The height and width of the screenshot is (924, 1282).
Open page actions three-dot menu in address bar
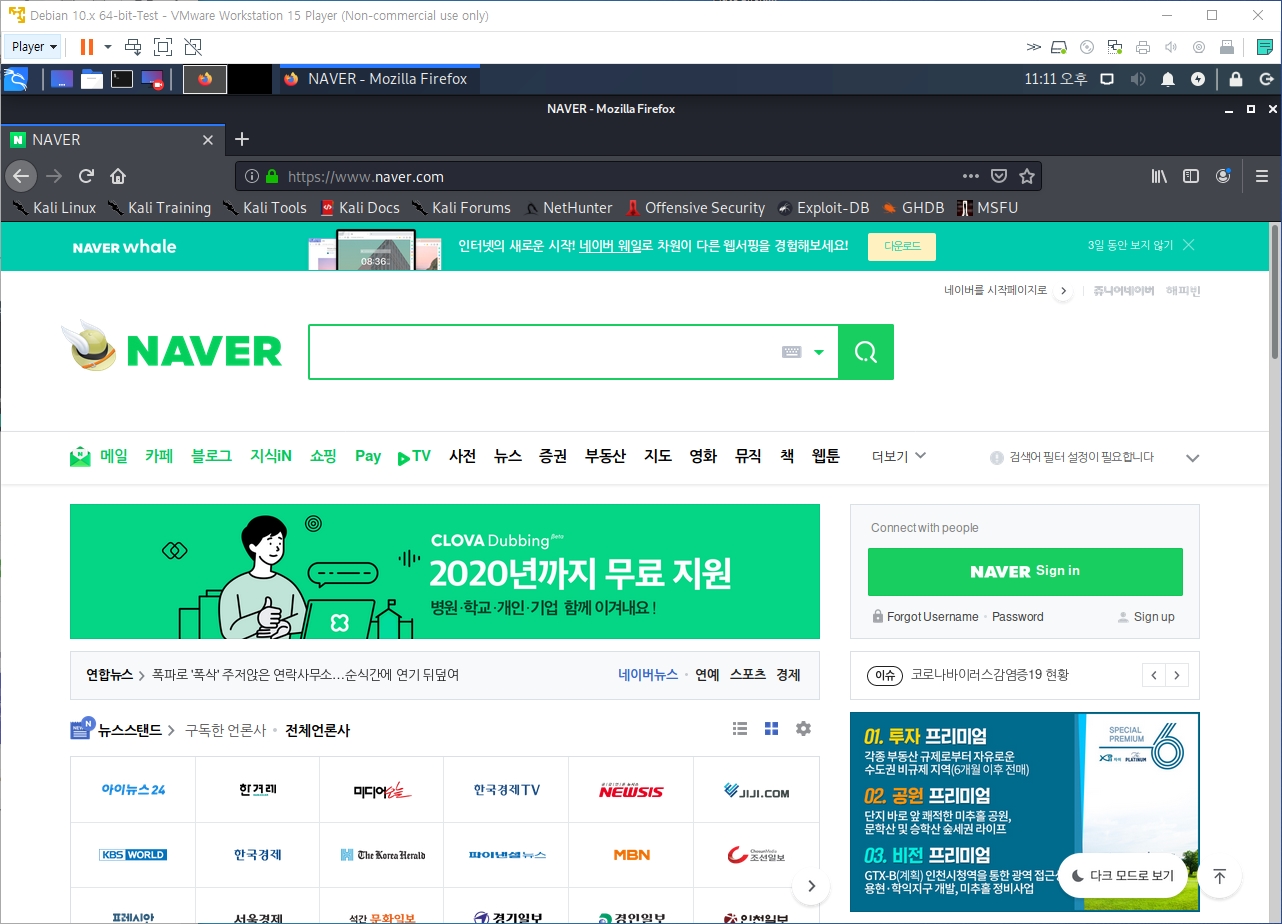click(970, 176)
